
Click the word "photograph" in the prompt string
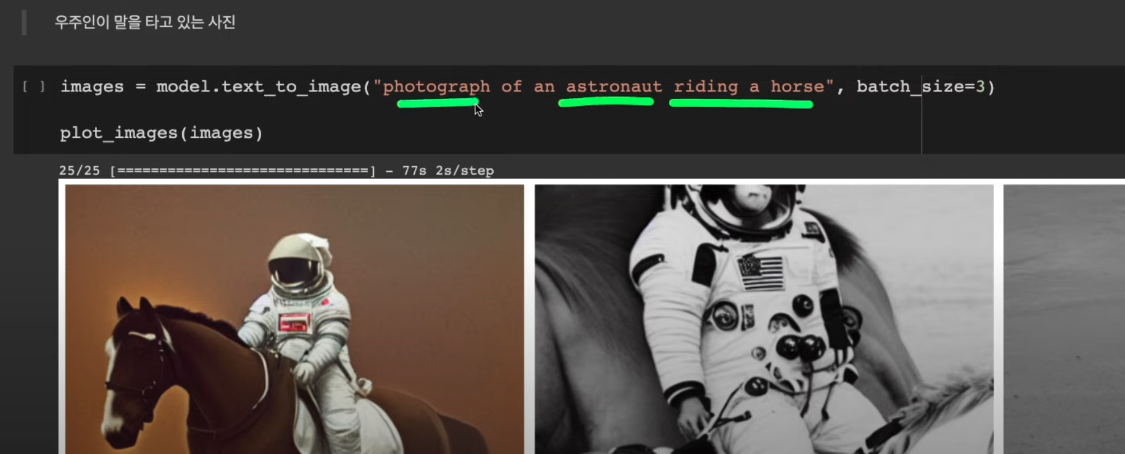coord(436,88)
